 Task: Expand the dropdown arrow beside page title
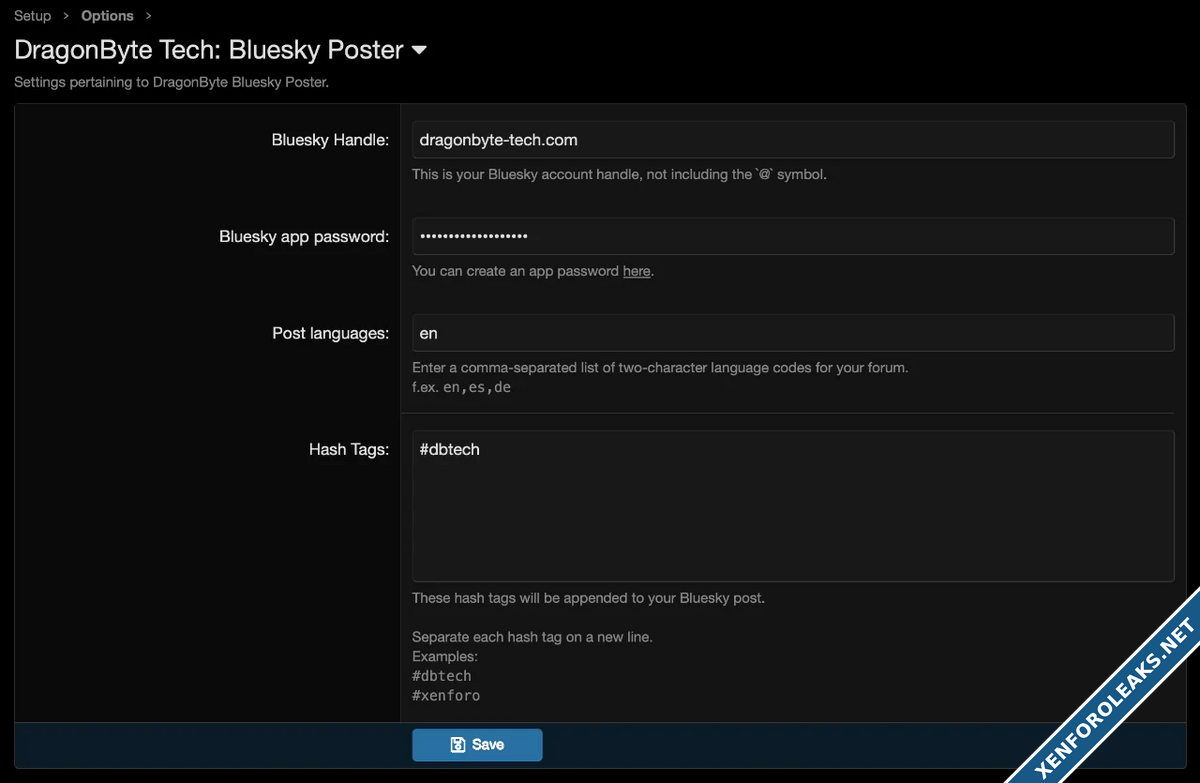point(419,50)
